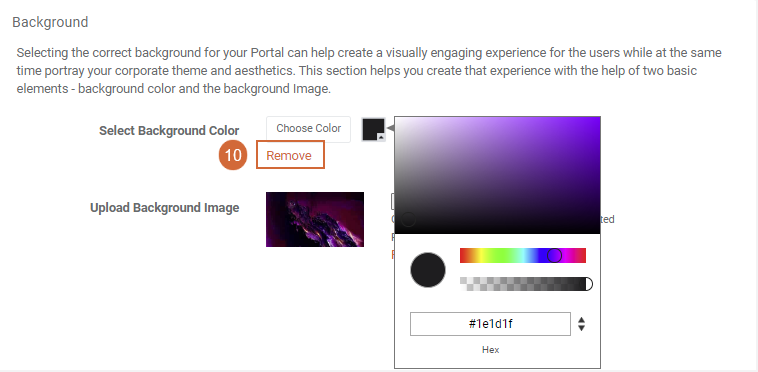Set hue to green on the rainbow bar
Image resolution: width=758 pixels, height=372 pixels.
click(x=502, y=256)
